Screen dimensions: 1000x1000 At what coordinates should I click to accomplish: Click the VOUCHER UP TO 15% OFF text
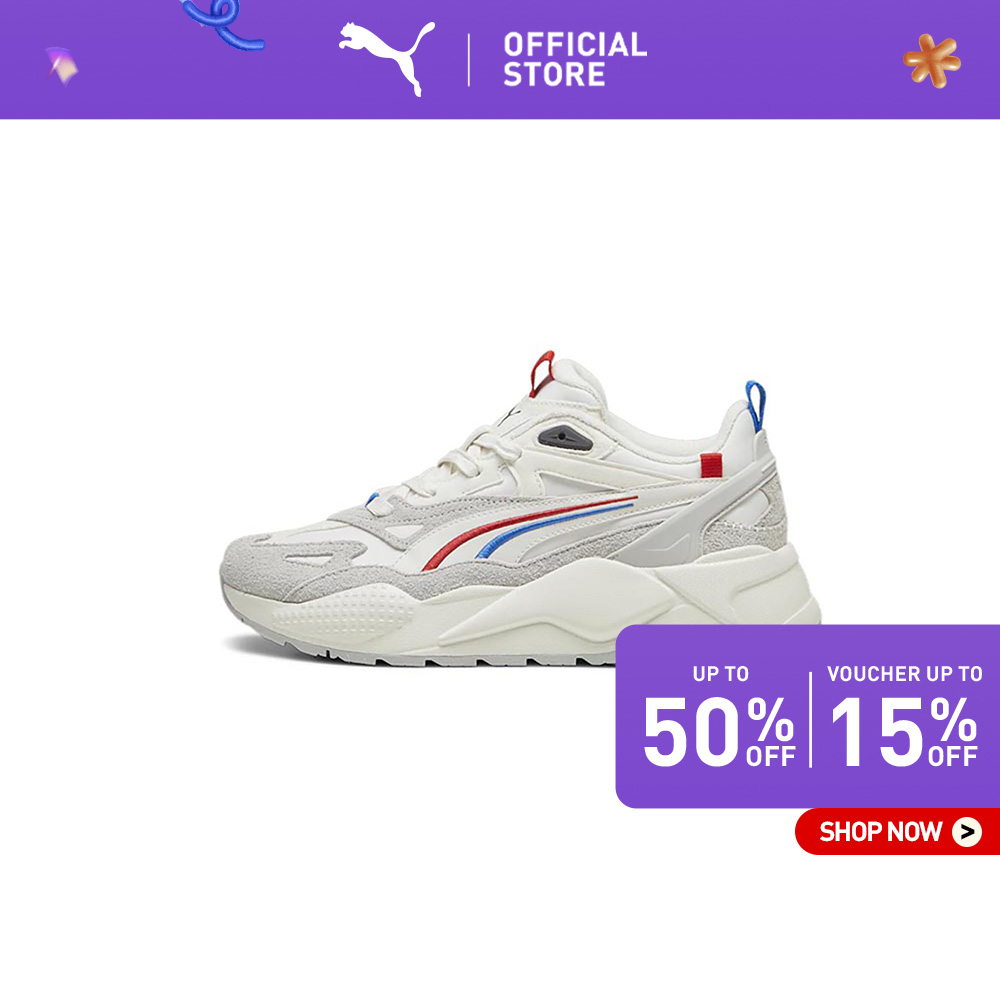coord(904,716)
